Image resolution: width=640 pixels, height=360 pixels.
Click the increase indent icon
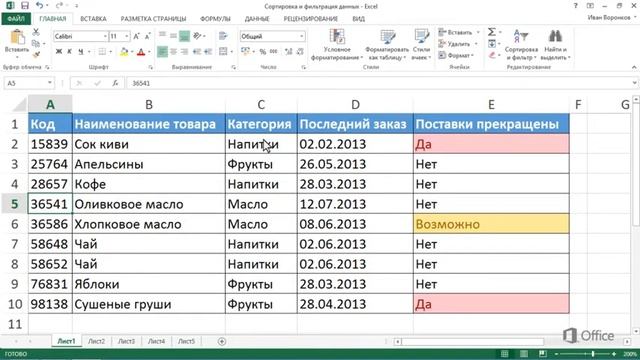[208, 51]
